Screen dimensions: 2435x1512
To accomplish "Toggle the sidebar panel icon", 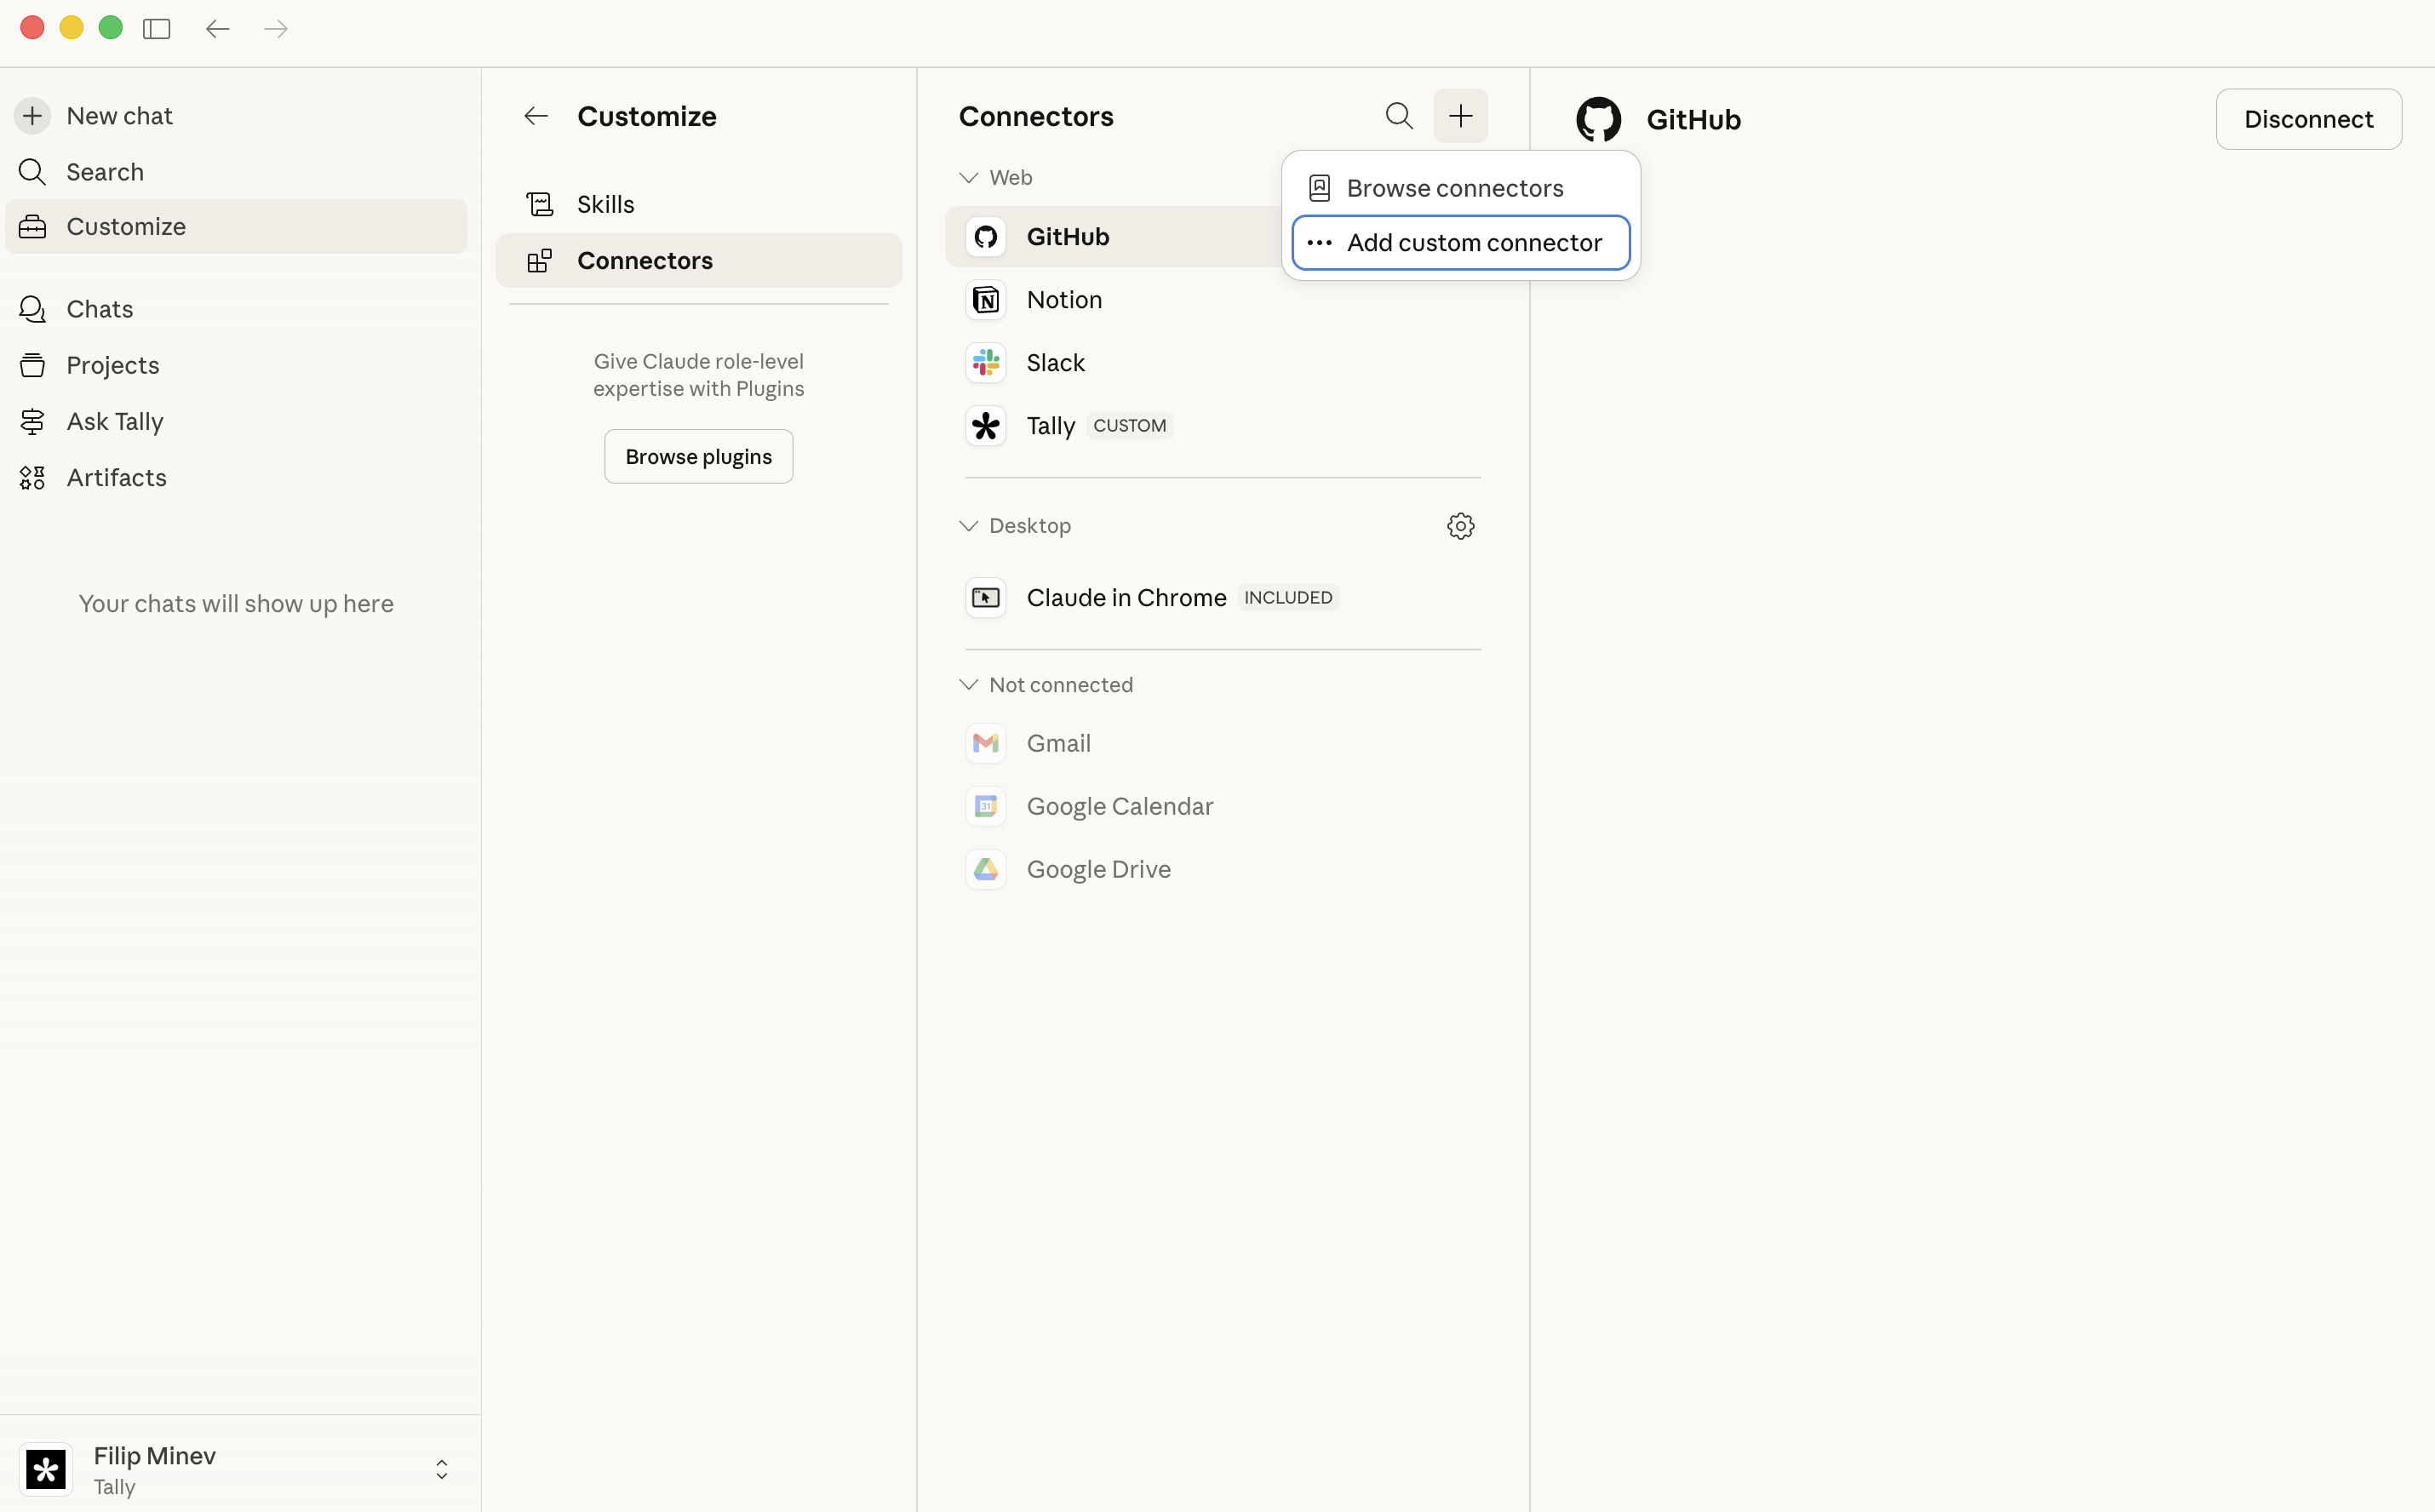I will (x=157, y=29).
